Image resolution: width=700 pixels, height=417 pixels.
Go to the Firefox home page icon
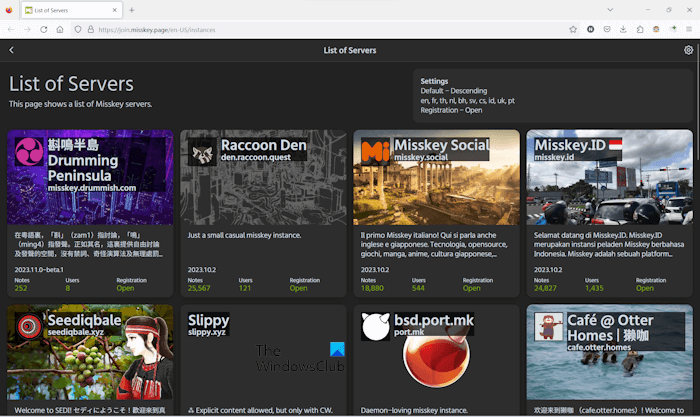pos(60,29)
